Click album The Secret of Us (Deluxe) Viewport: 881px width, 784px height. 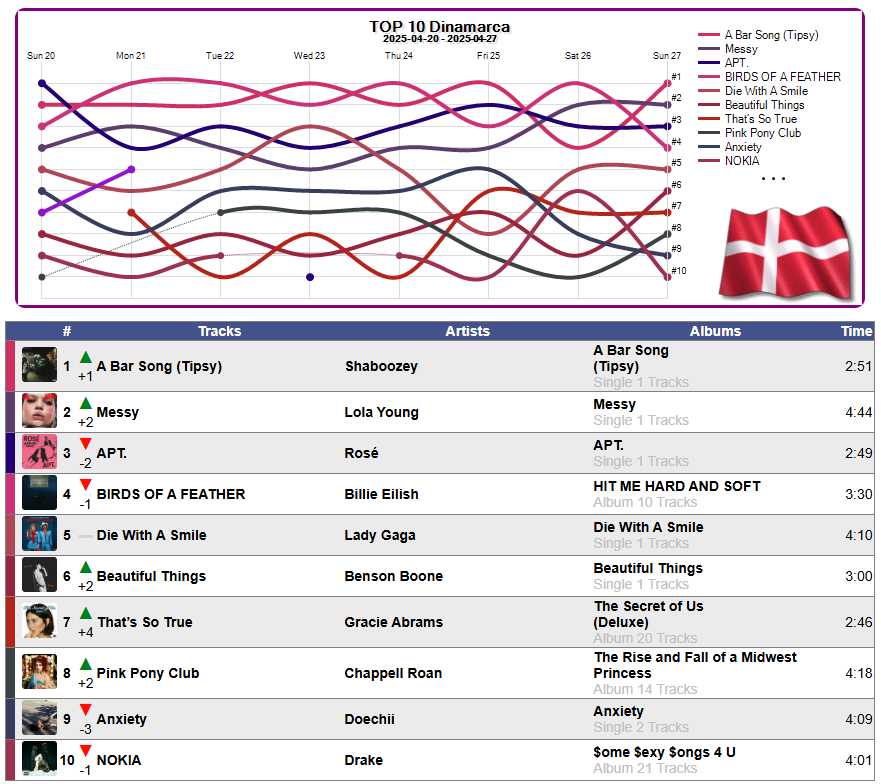[648, 614]
